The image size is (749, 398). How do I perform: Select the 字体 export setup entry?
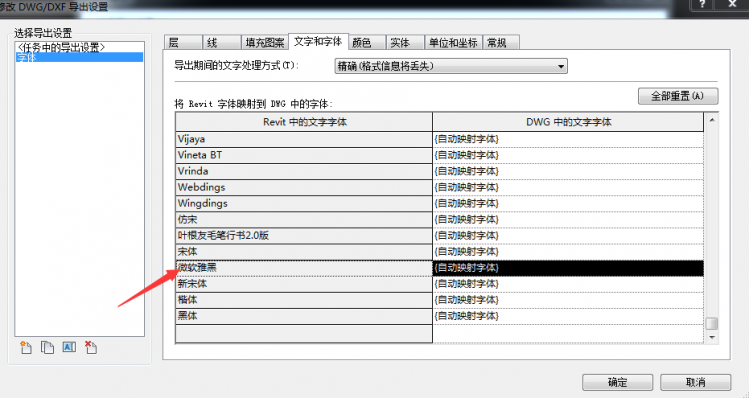79,57
